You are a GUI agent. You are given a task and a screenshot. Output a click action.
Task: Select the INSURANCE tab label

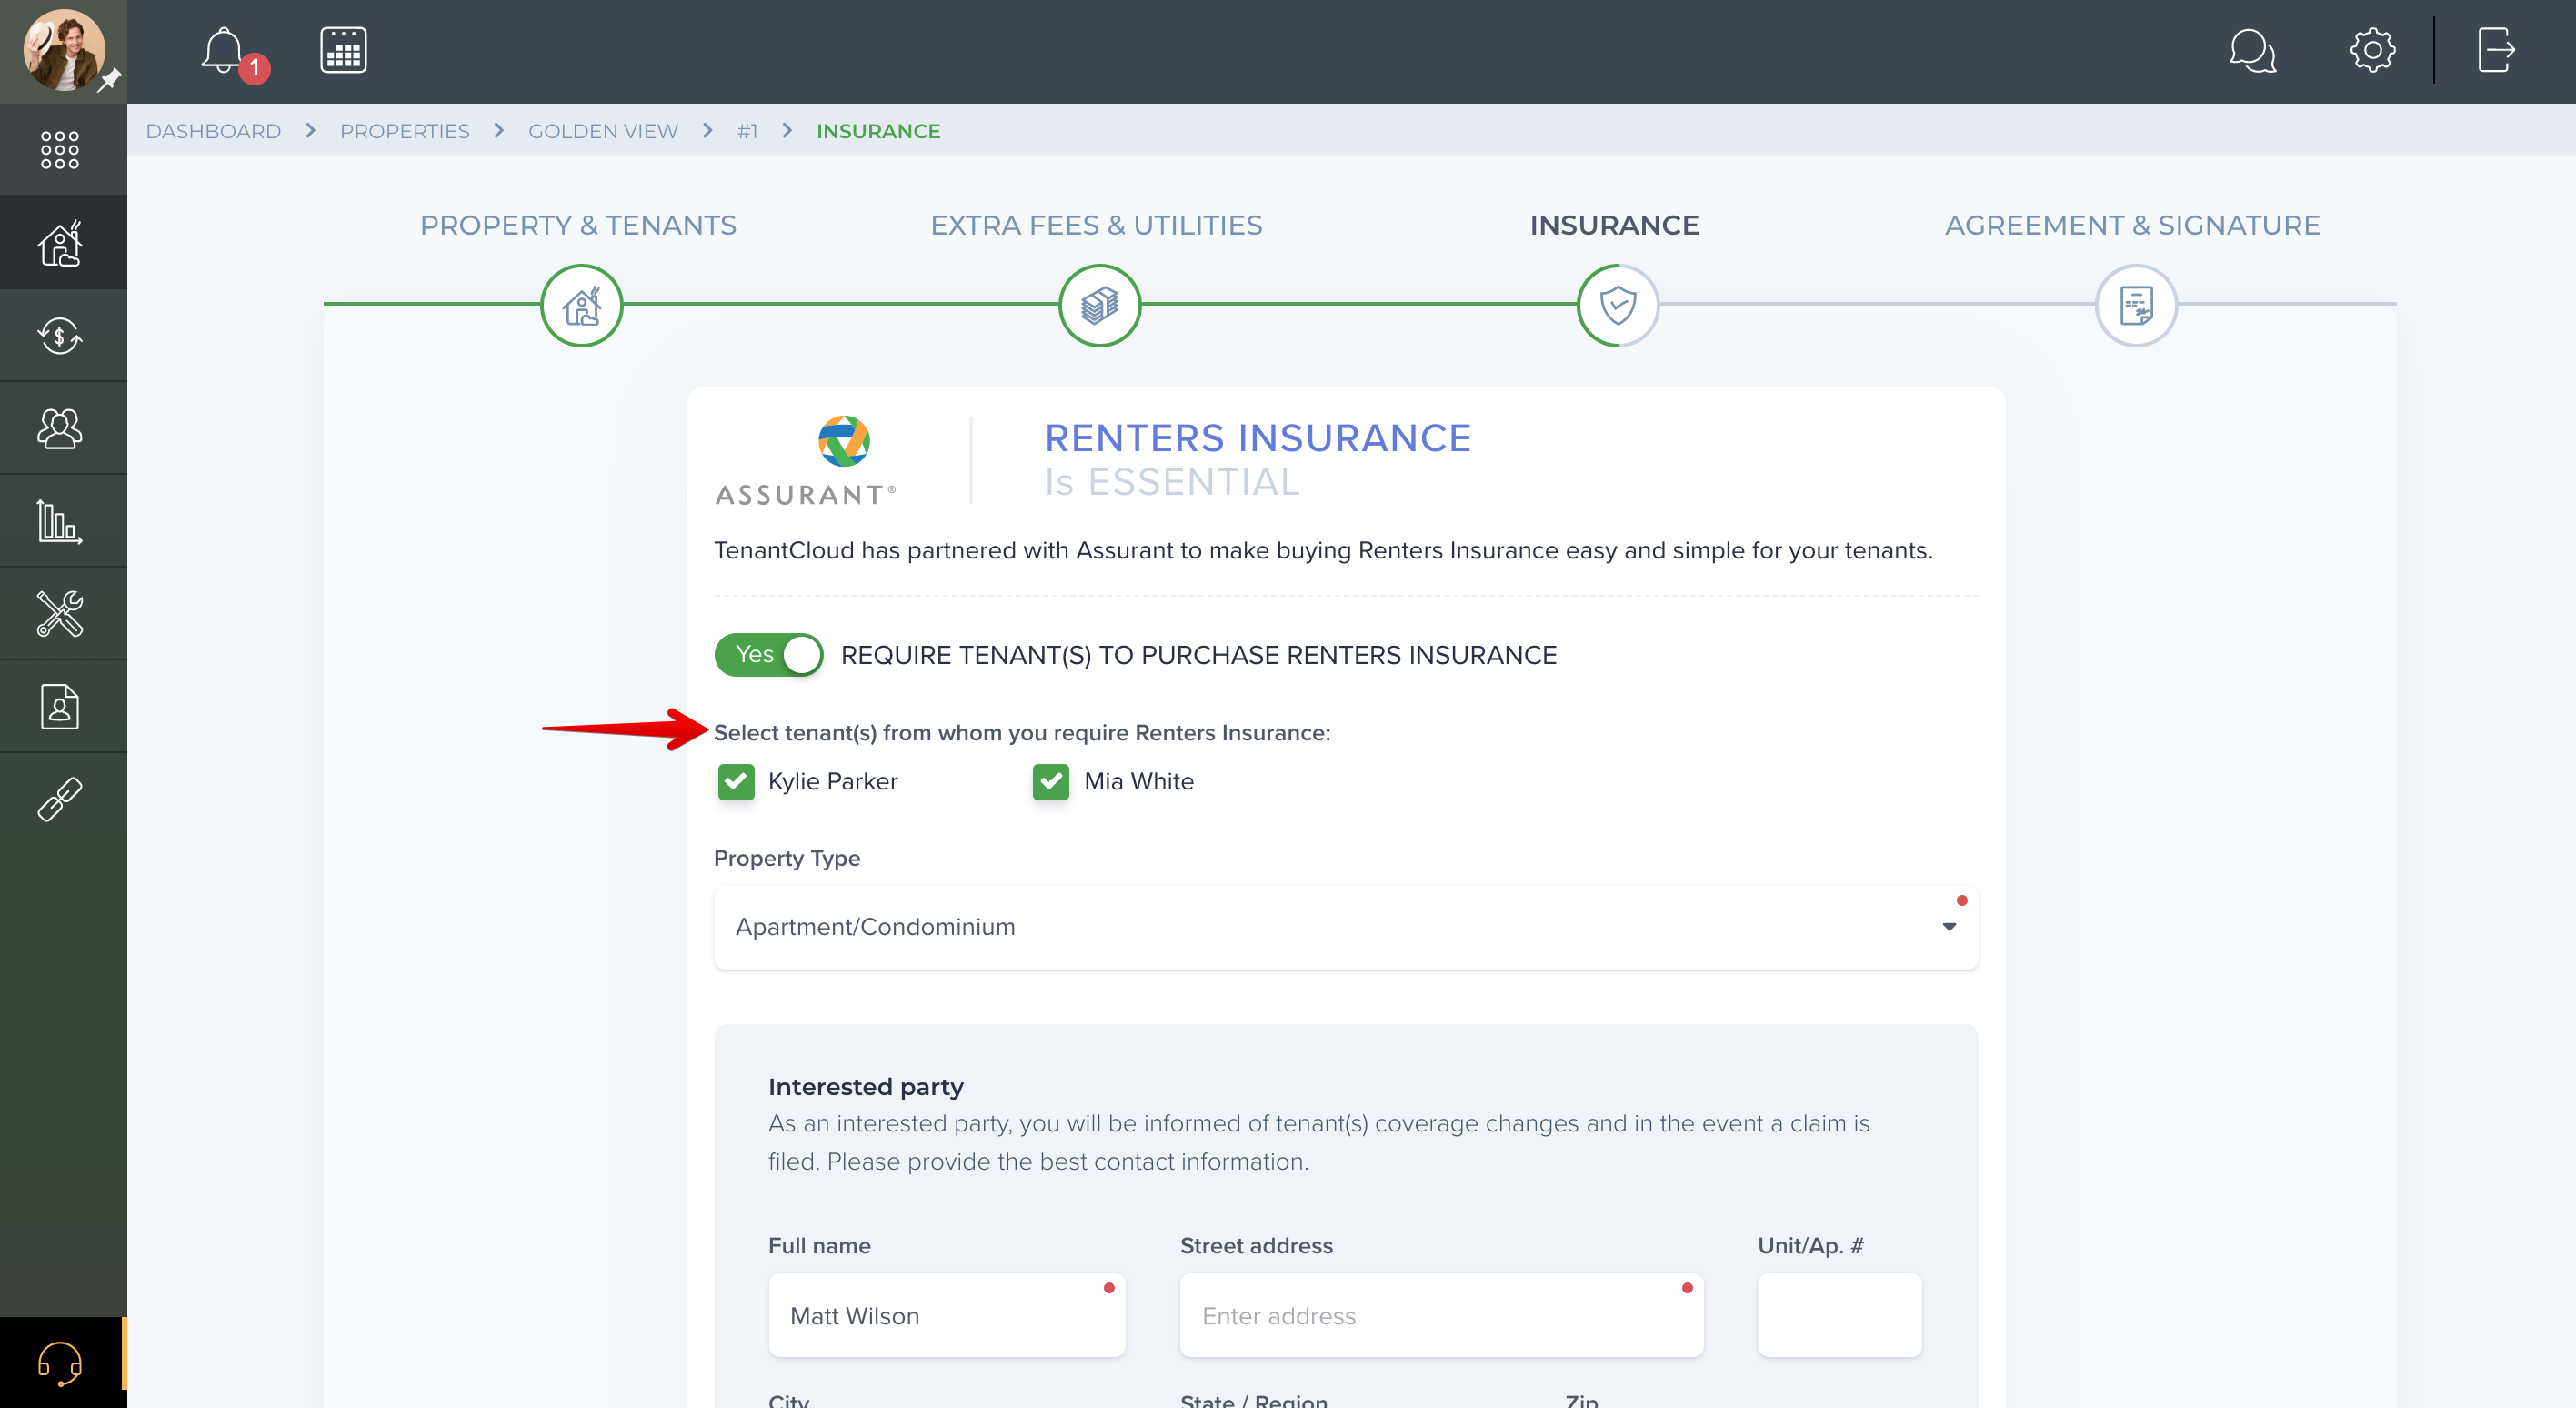tap(1614, 225)
